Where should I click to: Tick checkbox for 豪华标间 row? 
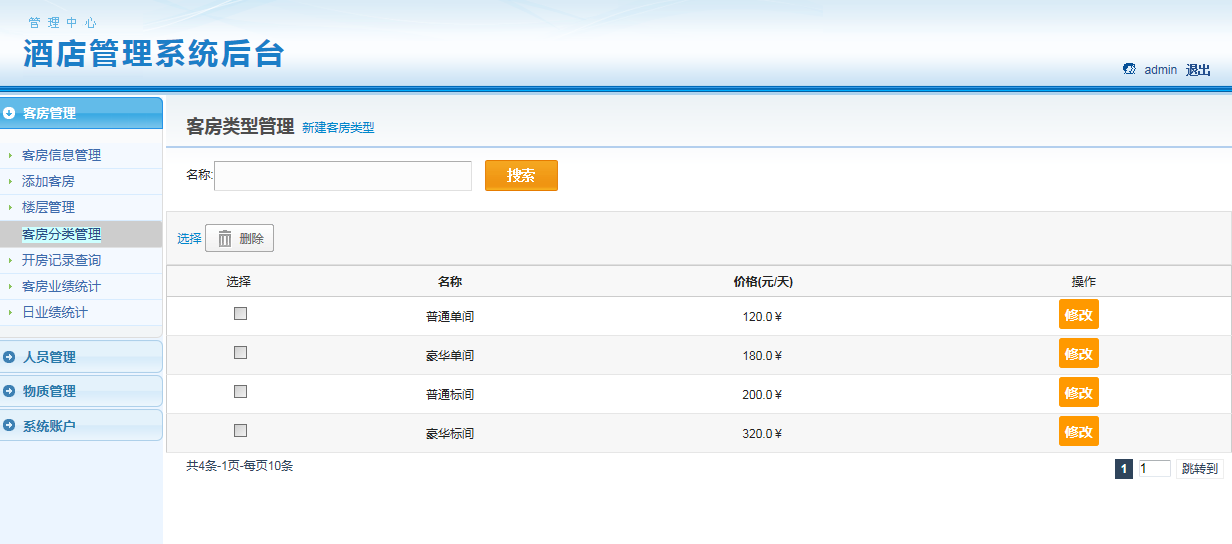240,430
